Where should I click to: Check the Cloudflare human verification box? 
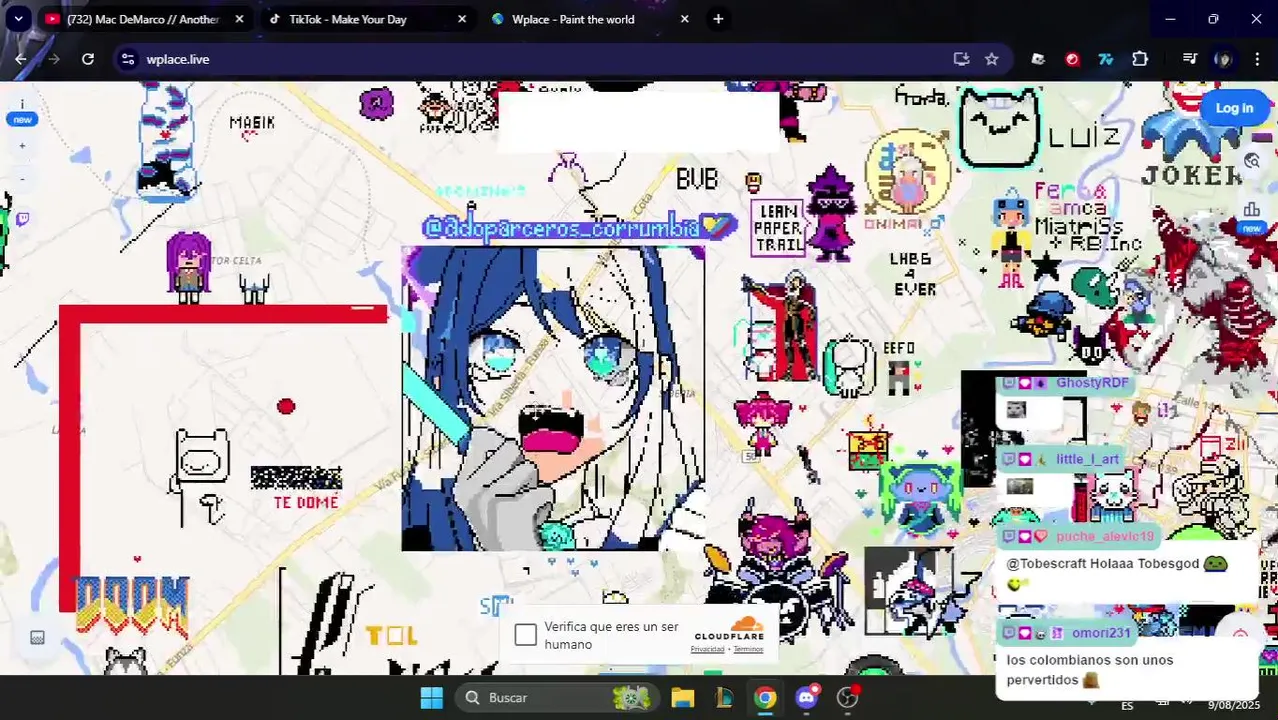(526, 635)
